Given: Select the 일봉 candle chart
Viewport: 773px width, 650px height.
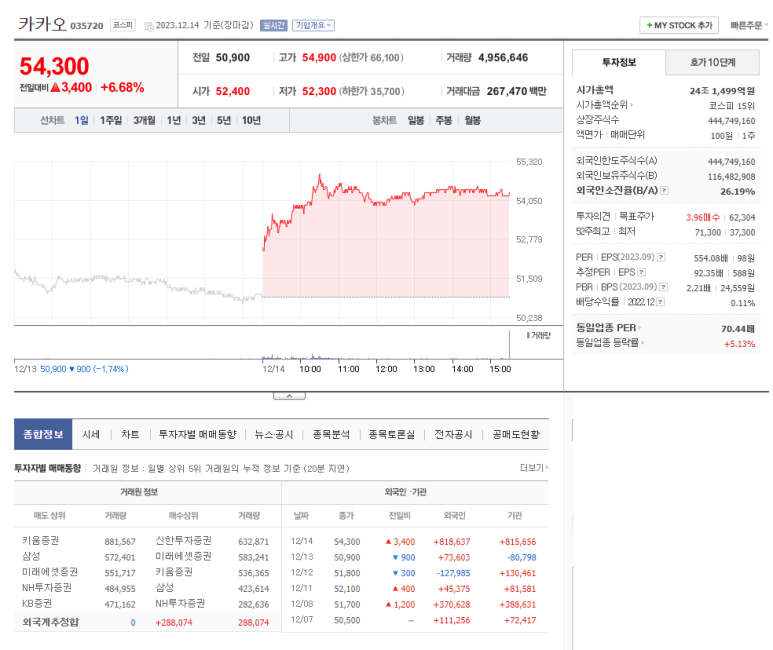Looking at the screenshot, I should pyautogui.click(x=416, y=120).
